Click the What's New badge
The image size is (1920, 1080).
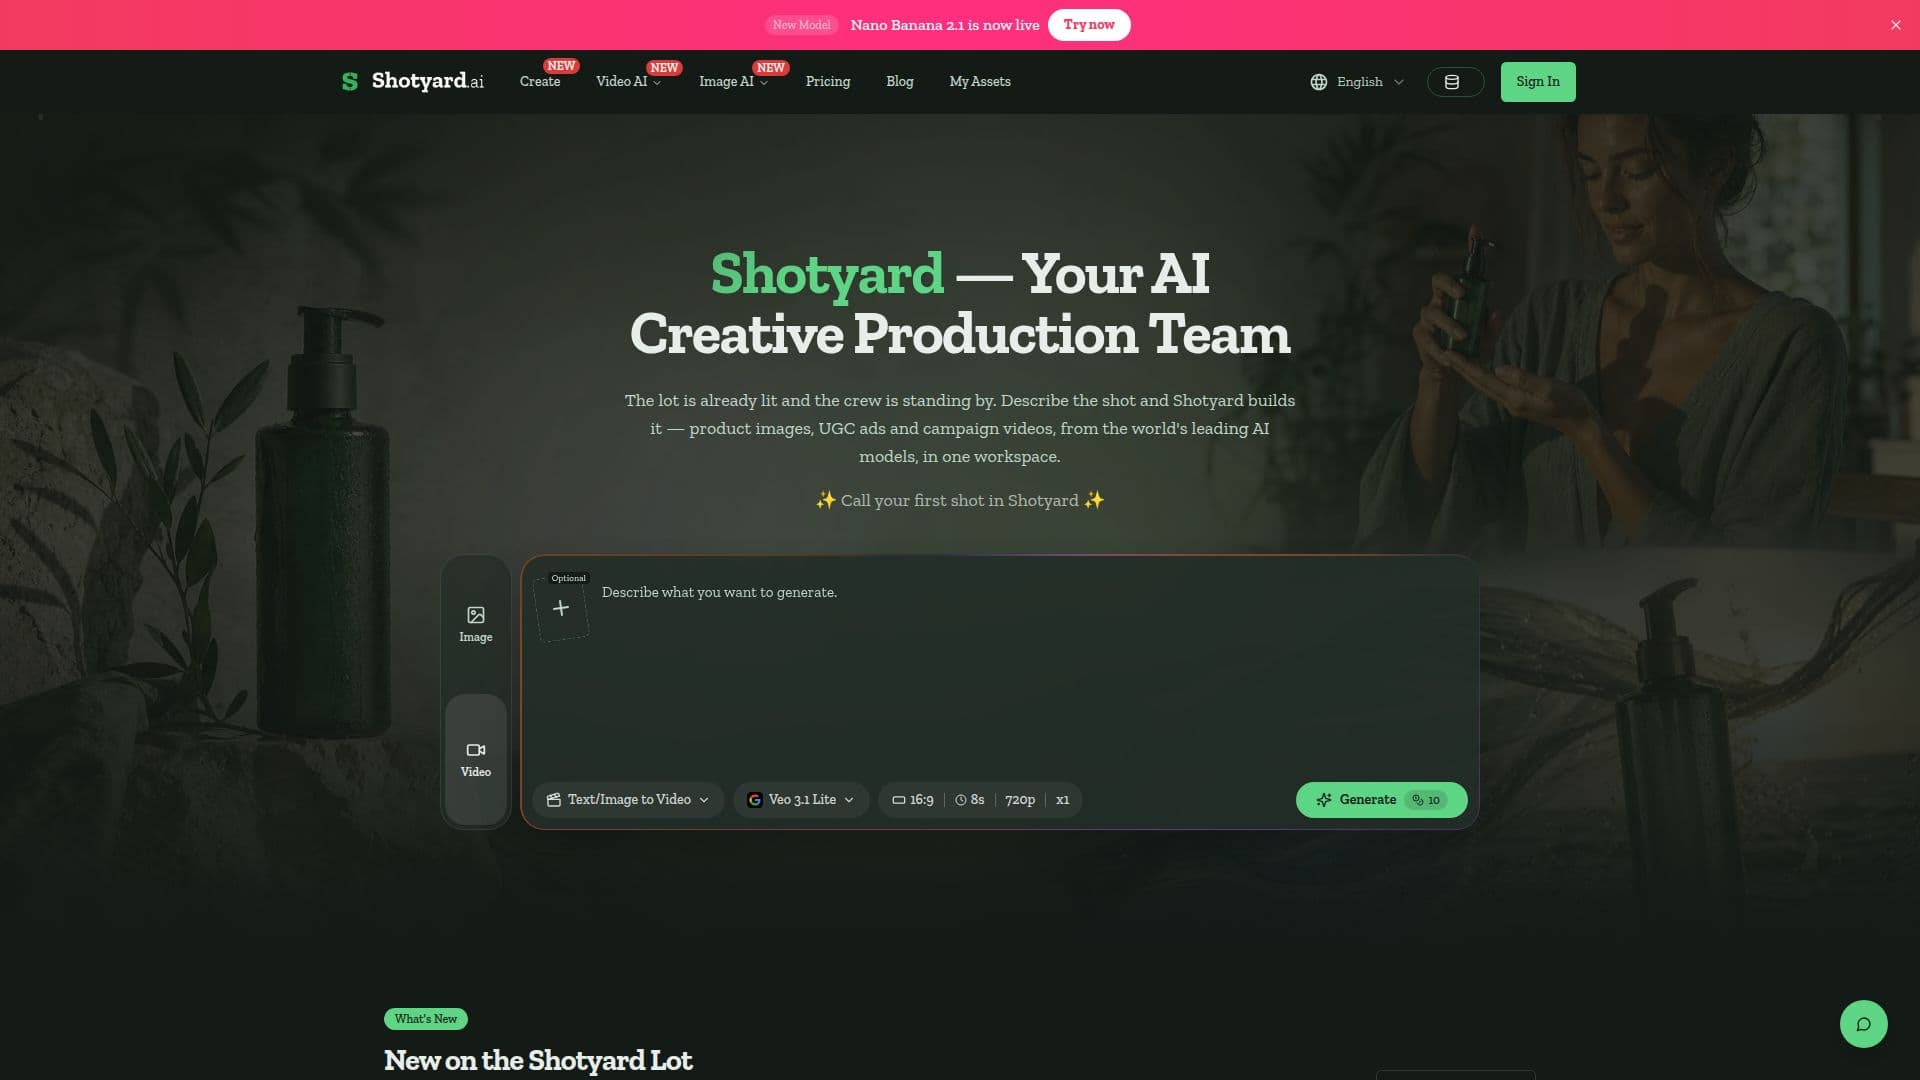pos(426,1019)
